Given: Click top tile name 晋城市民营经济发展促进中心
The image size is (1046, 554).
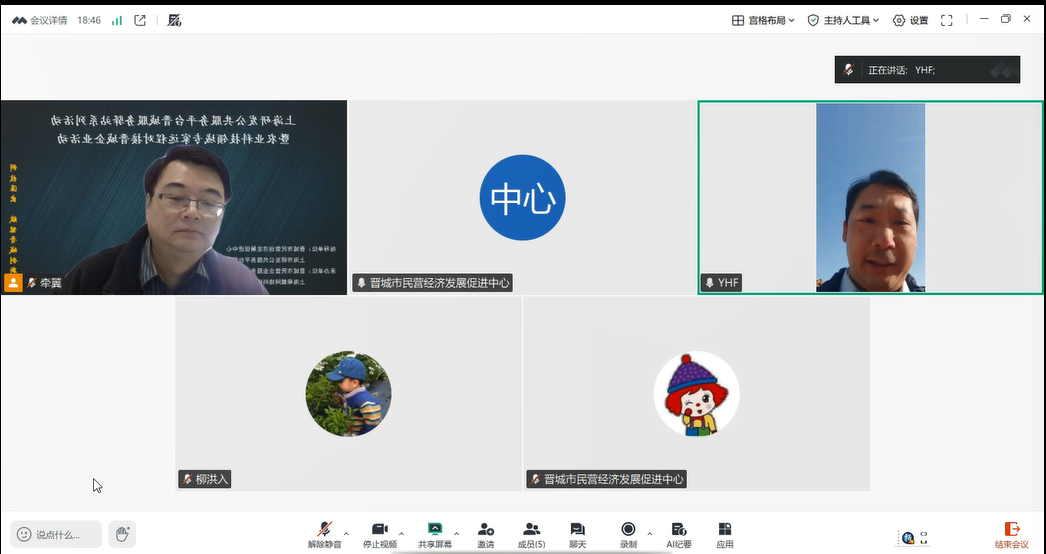Looking at the screenshot, I should [x=440, y=283].
